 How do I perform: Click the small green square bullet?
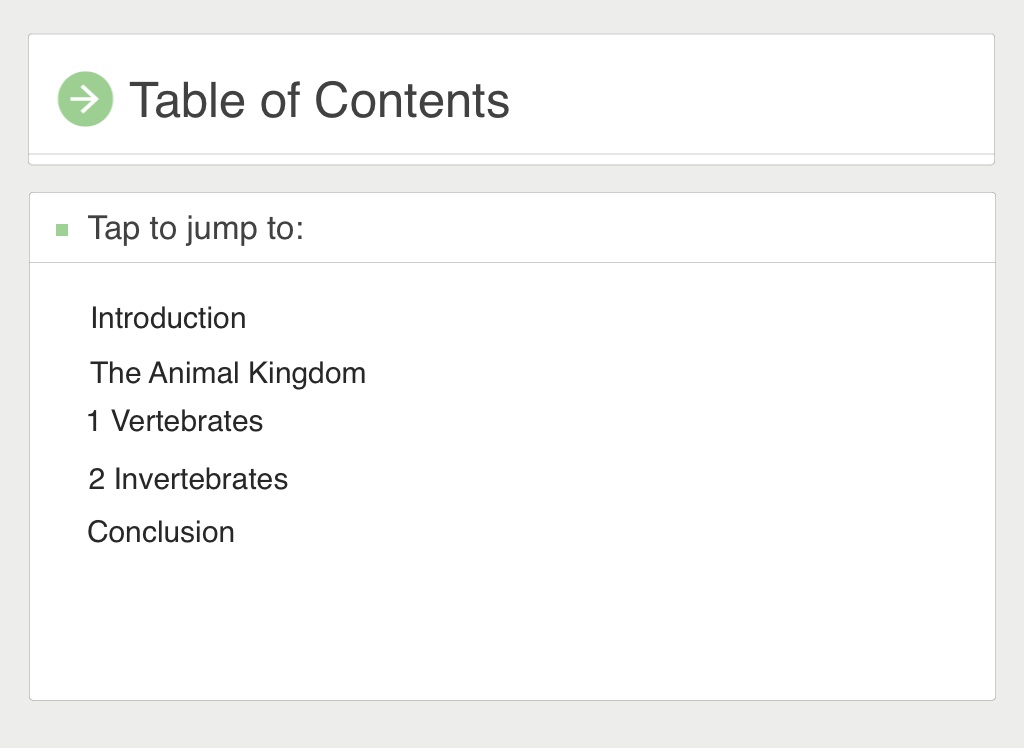tap(63, 230)
